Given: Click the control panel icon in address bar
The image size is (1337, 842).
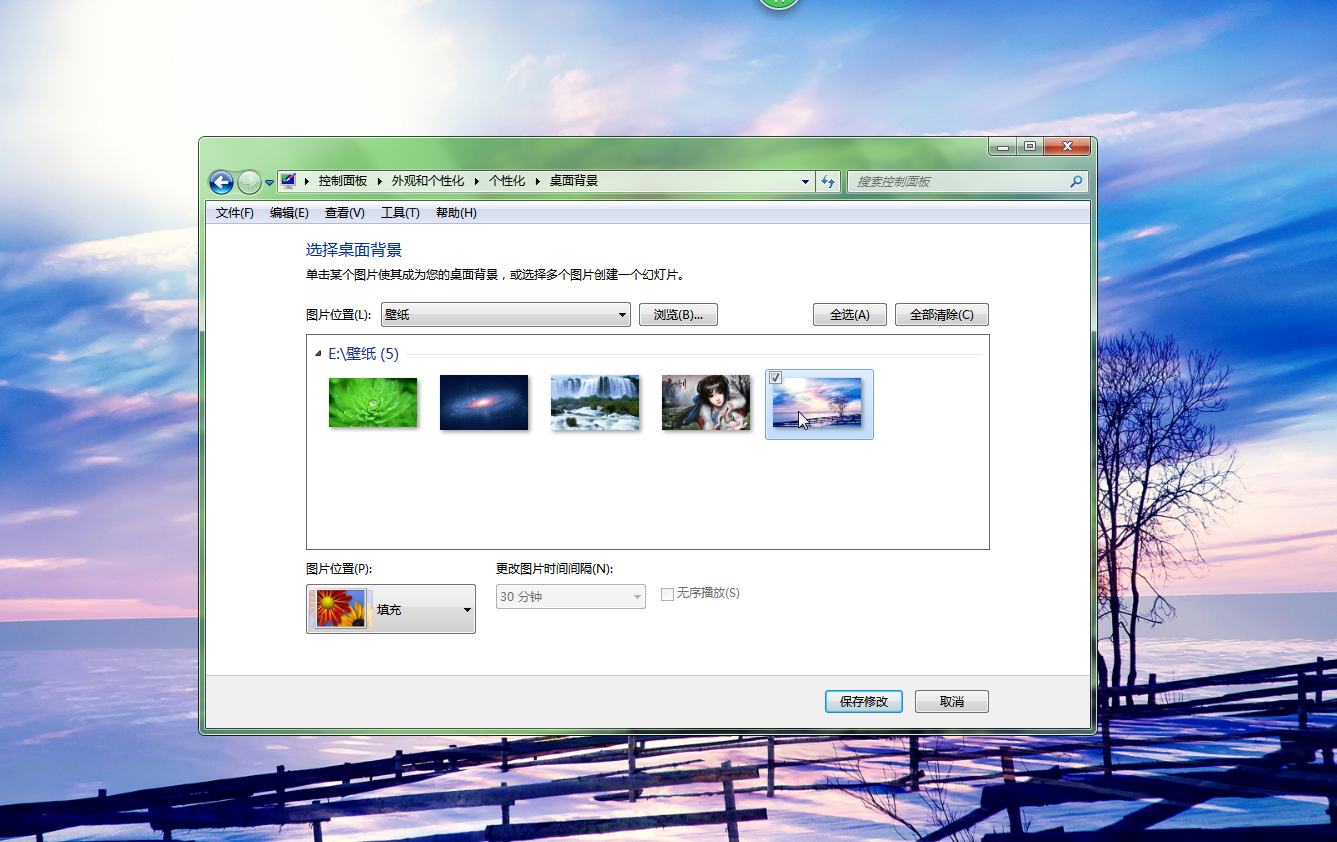Looking at the screenshot, I should [x=288, y=181].
